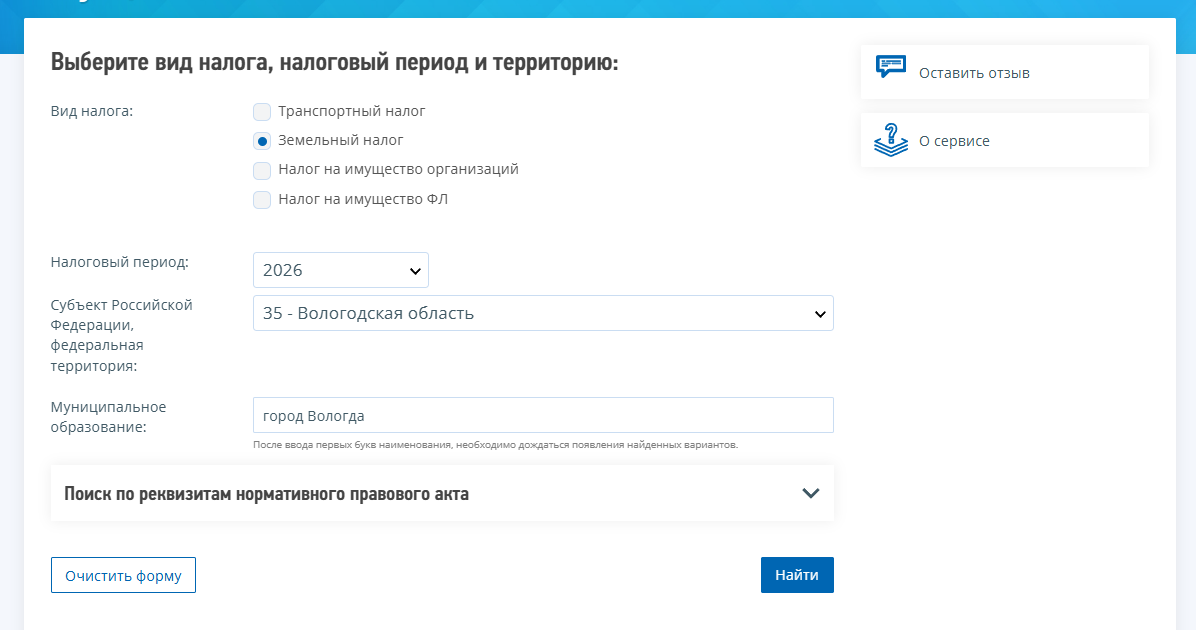1196x630 pixels.
Task: Click the collapse arrow of the legal act search
Action: point(810,493)
